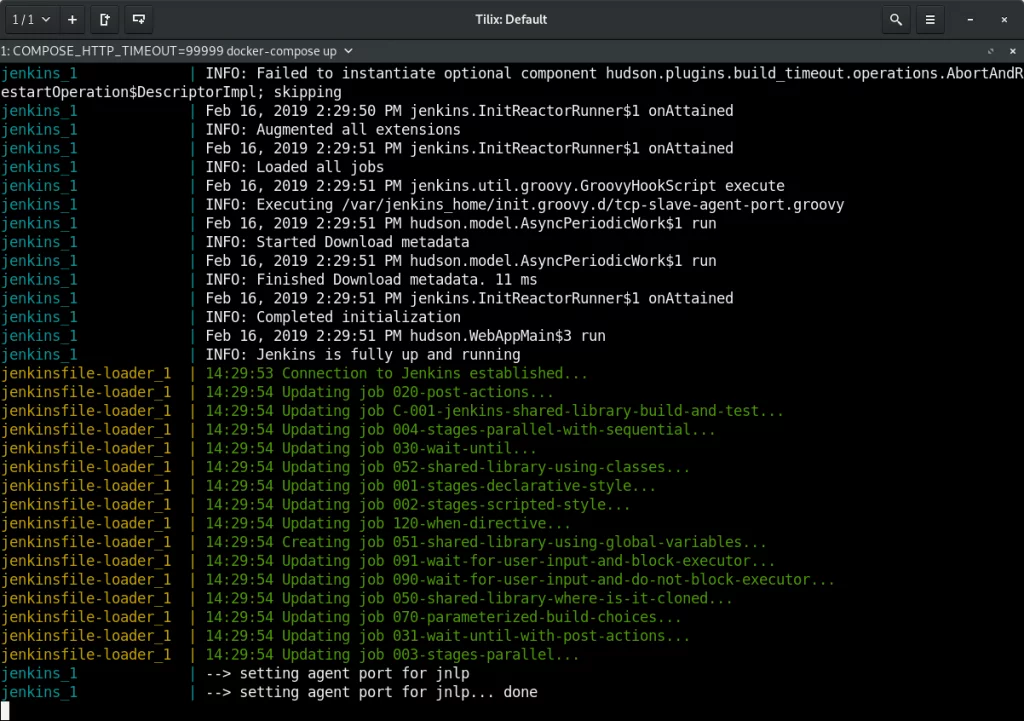The width and height of the screenshot is (1024, 721).
Task: Open the find in terminal search icon
Action: [x=896, y=20]
